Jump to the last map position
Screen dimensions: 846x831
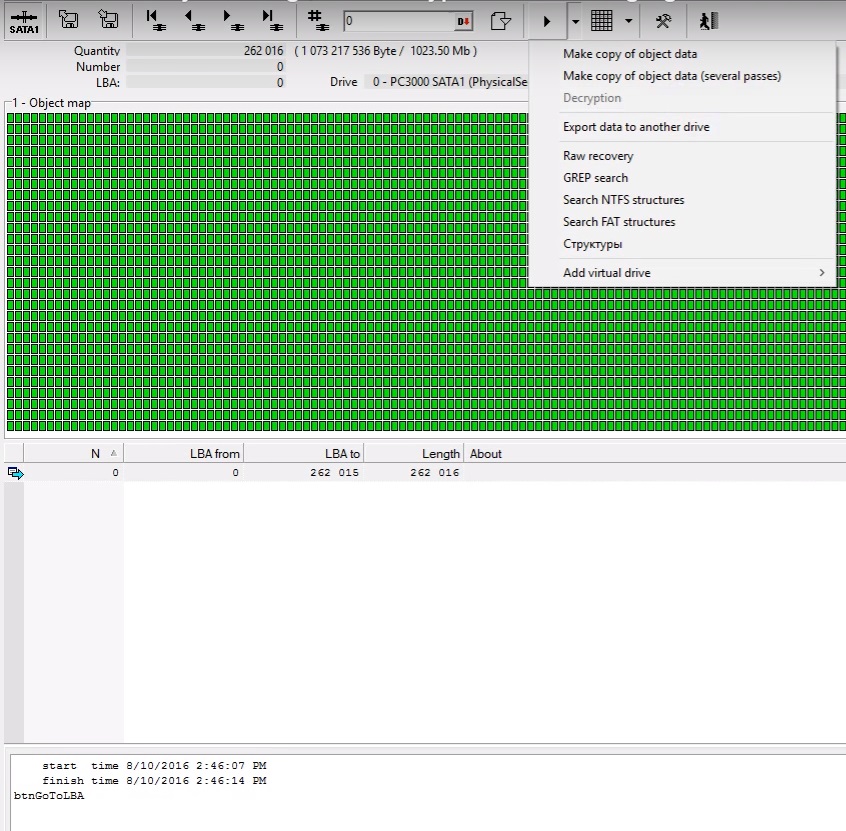pos(269,20)
